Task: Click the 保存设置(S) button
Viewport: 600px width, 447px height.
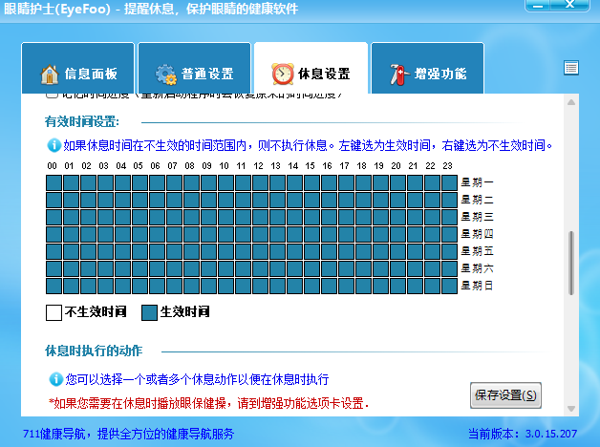Action: [505, 395]
